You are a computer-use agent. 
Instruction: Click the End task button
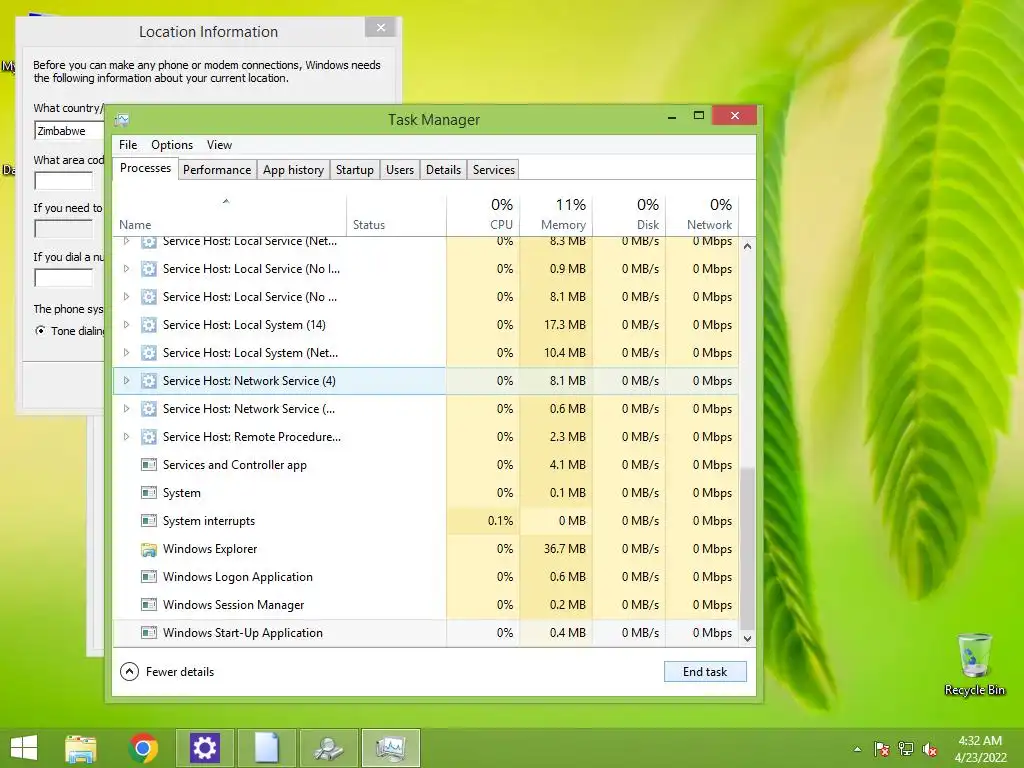point(705,672)
